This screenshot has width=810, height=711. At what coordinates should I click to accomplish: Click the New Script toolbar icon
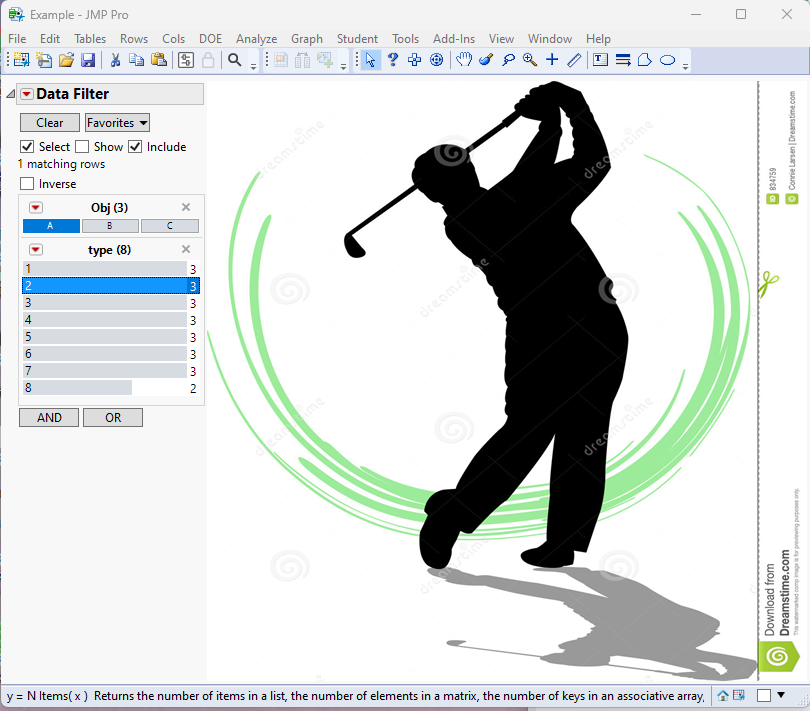(44, 60)
